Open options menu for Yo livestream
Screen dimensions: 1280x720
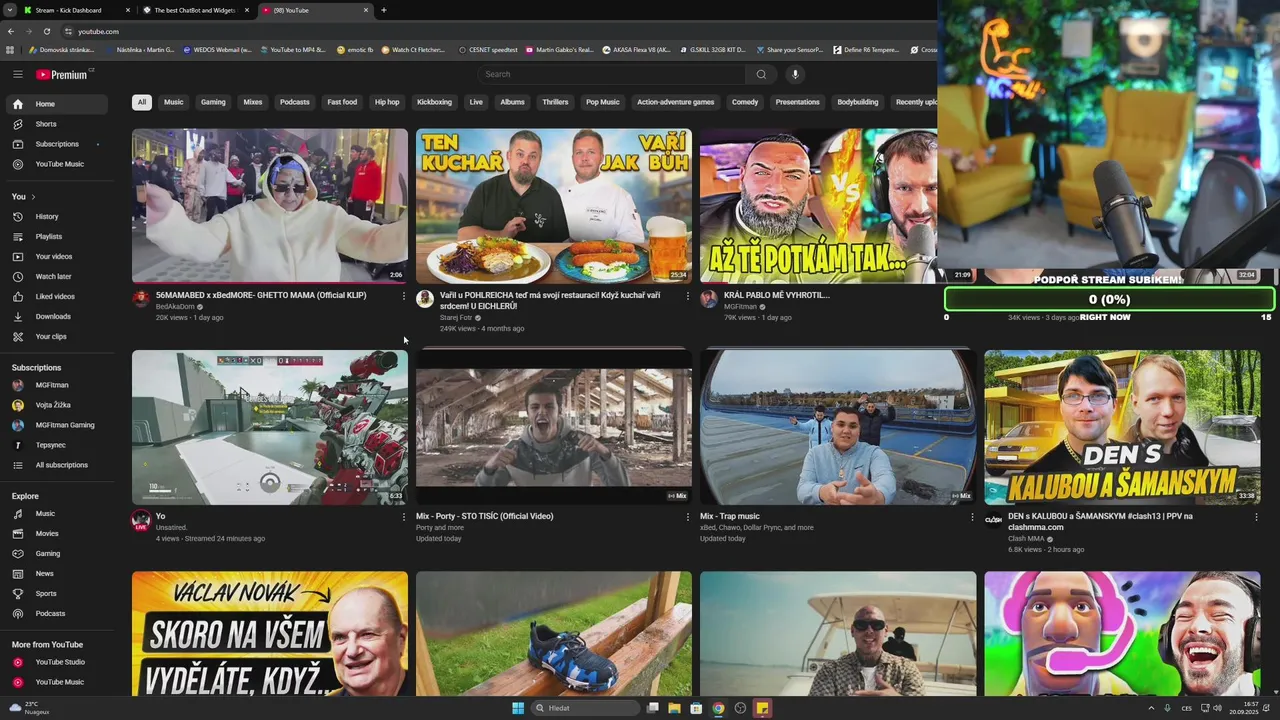click(404, 517)
